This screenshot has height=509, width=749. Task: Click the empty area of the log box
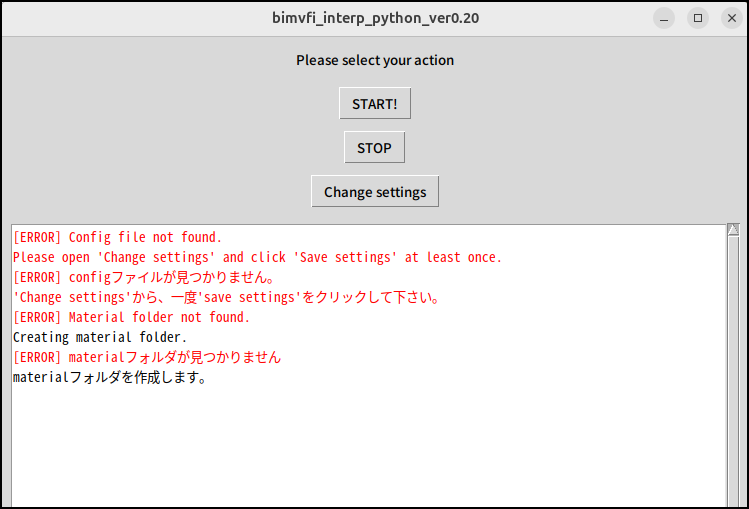click(x=368, y=445)
